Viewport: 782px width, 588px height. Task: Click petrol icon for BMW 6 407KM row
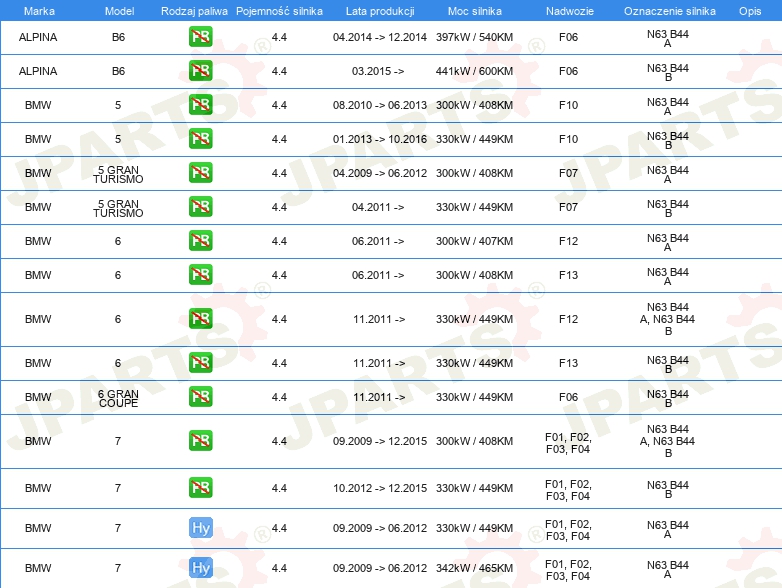pos(200,240)
